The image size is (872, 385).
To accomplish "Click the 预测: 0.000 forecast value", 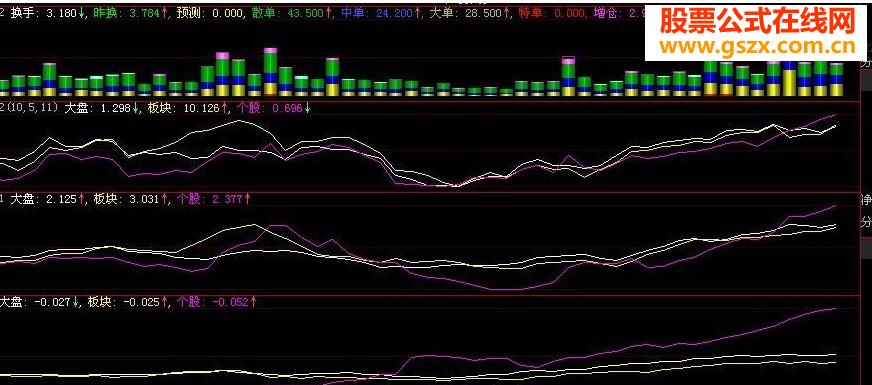I will (x=209, y=13).
